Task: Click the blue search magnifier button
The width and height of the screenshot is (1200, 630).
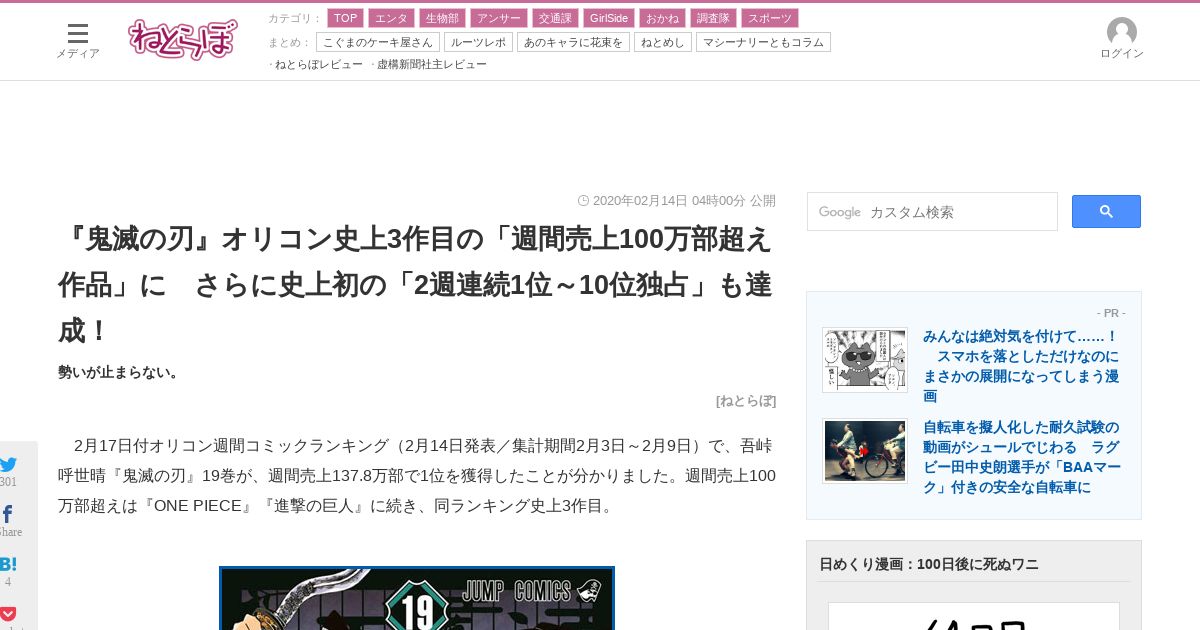Action: point(1106,211)
